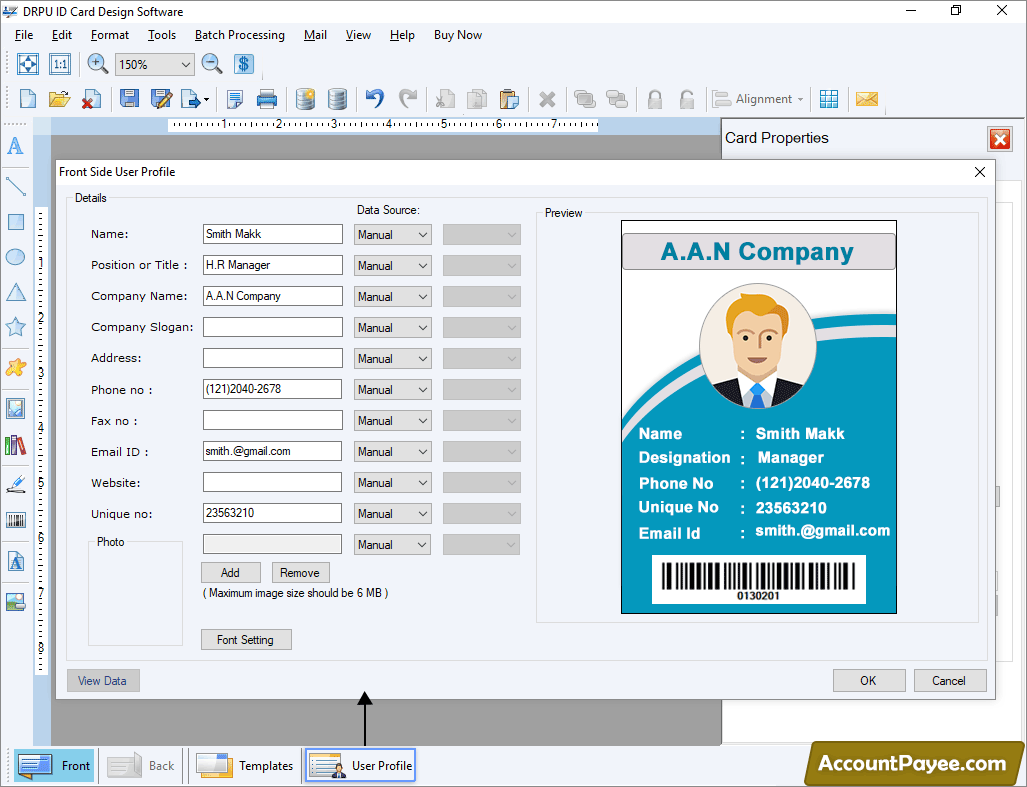Open Data Source dropdown for Unique no
The width and height of the screenshot is (1027, 787).
tap(392, 514)
